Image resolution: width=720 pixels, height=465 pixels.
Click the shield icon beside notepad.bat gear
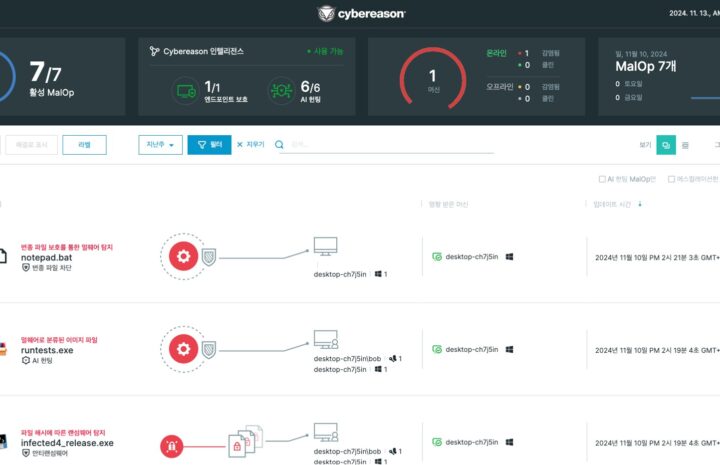click(208, 258)
